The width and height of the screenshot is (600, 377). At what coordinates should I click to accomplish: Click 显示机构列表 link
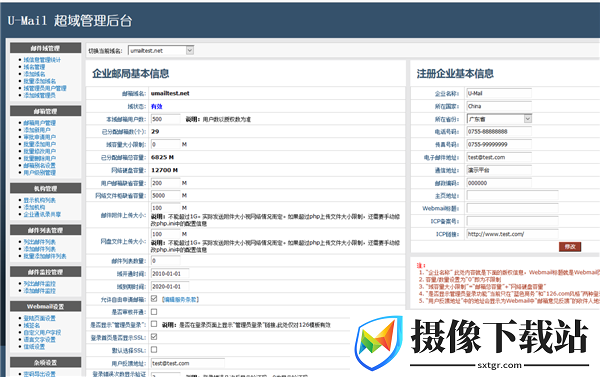click(39, 200)
